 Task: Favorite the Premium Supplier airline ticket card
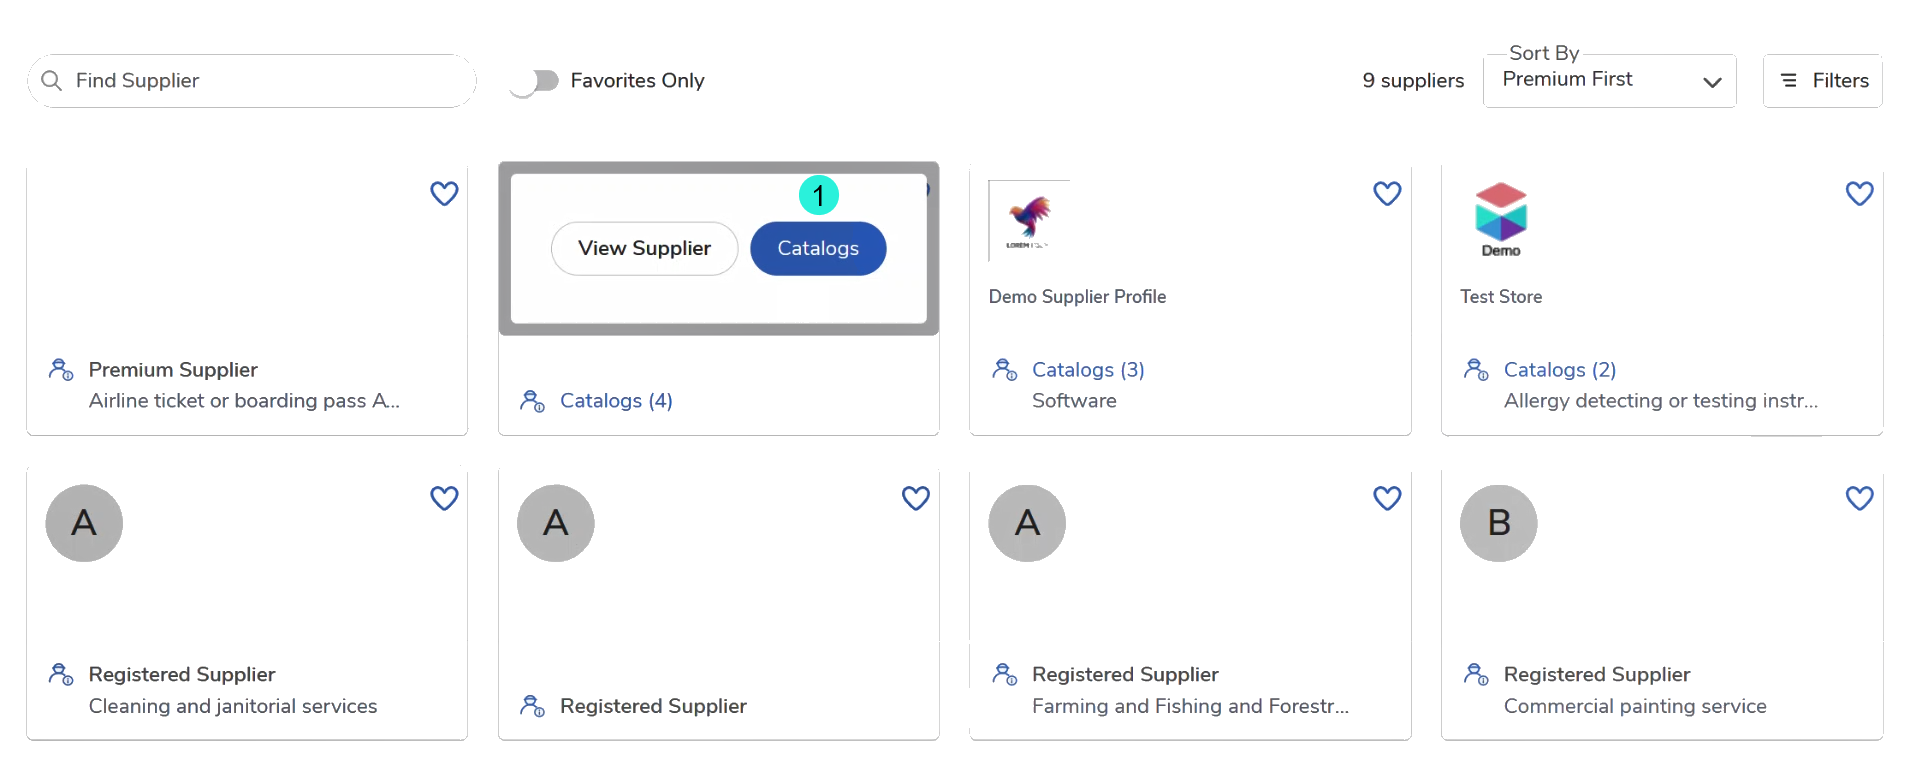pos(444,193)
